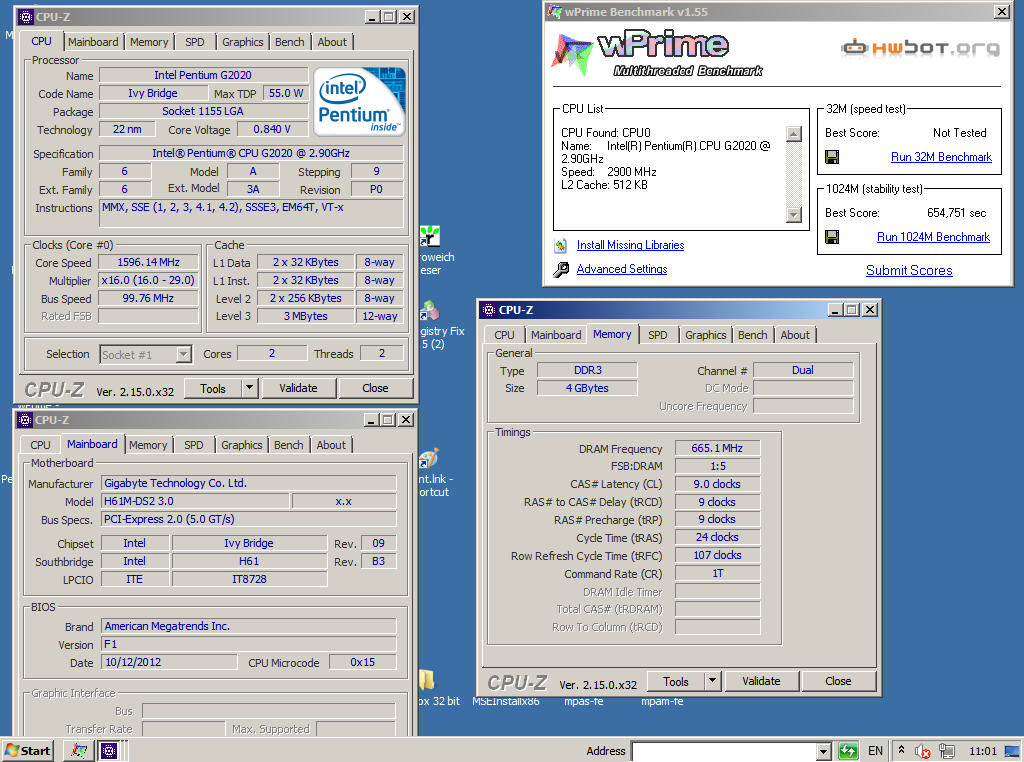The width and height of the screenshot is (1024, 762).
Task: Open About tab in the top CPU-Z window
Action: pyautogui.click(x=332, y=42)
